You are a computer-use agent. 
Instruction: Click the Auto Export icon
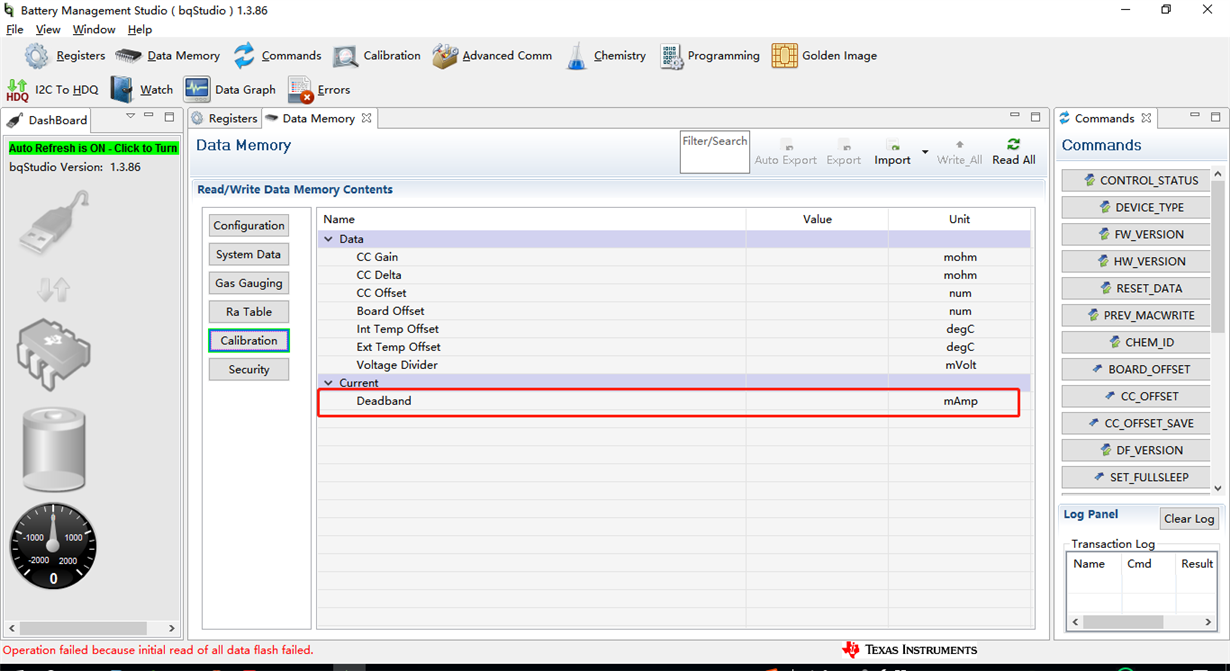786,145
